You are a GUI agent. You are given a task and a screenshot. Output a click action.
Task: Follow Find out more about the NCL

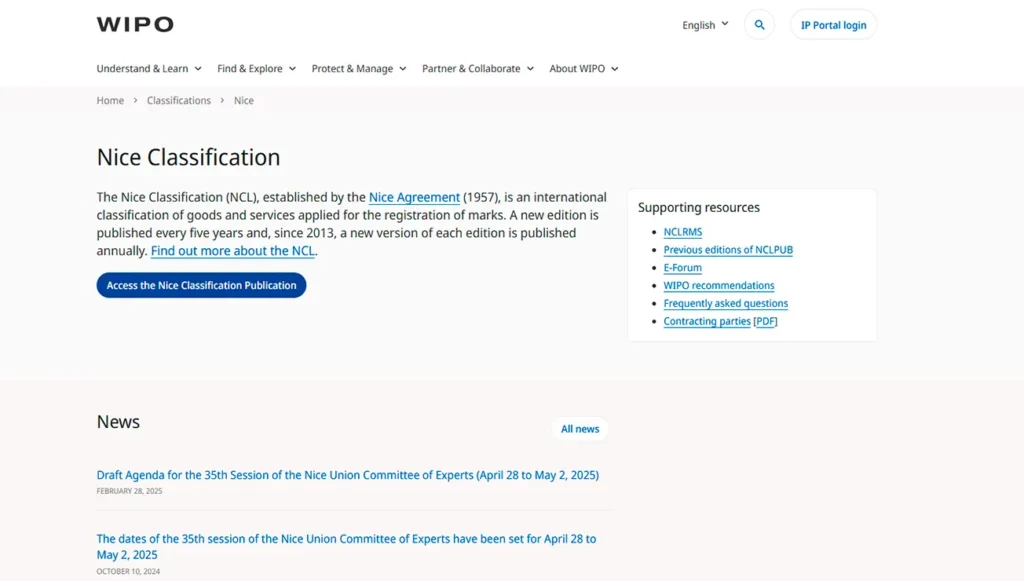[232, 251]
